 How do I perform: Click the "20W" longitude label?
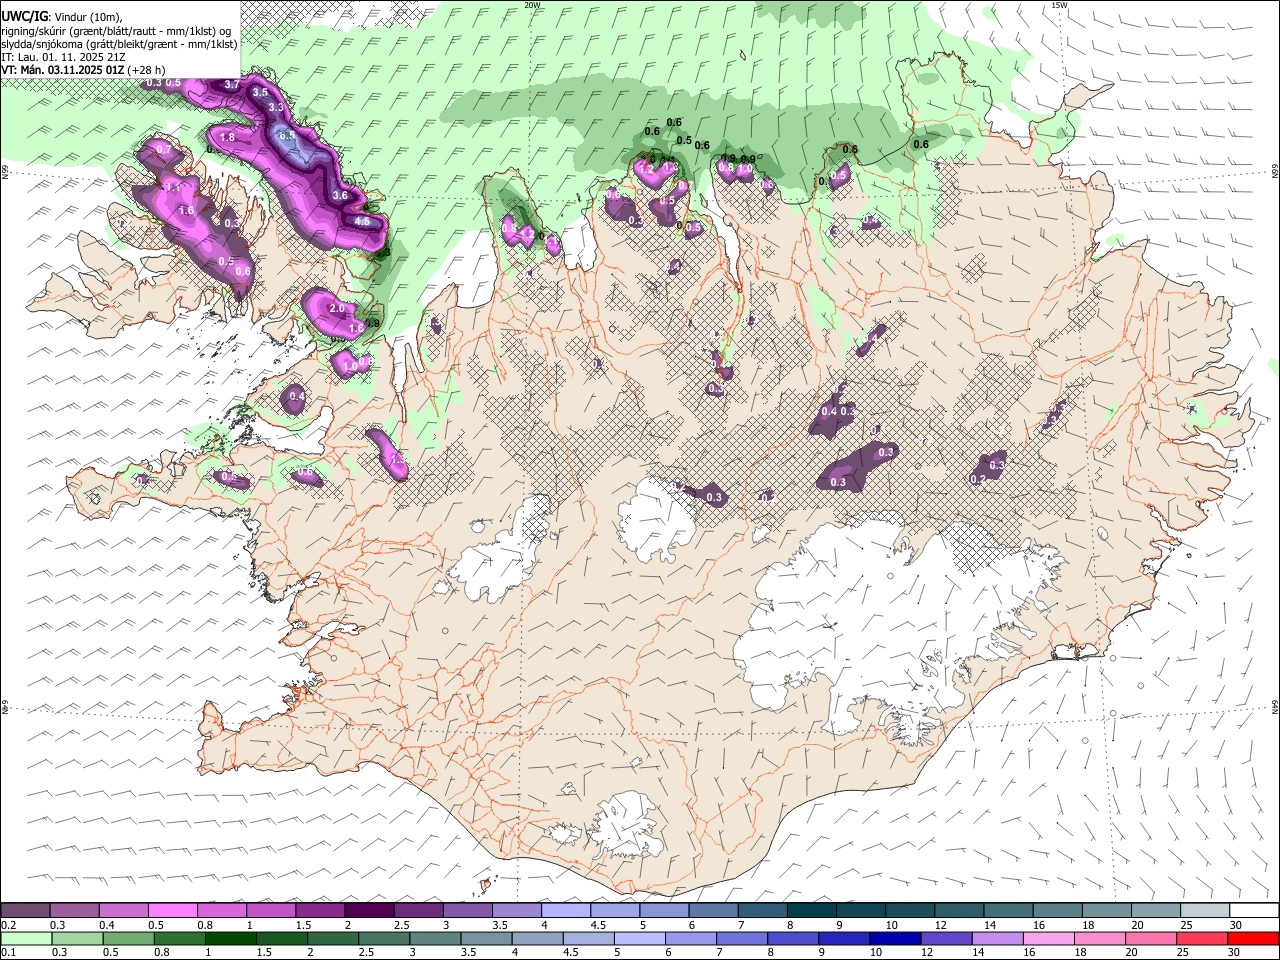(x=532, y=5)
